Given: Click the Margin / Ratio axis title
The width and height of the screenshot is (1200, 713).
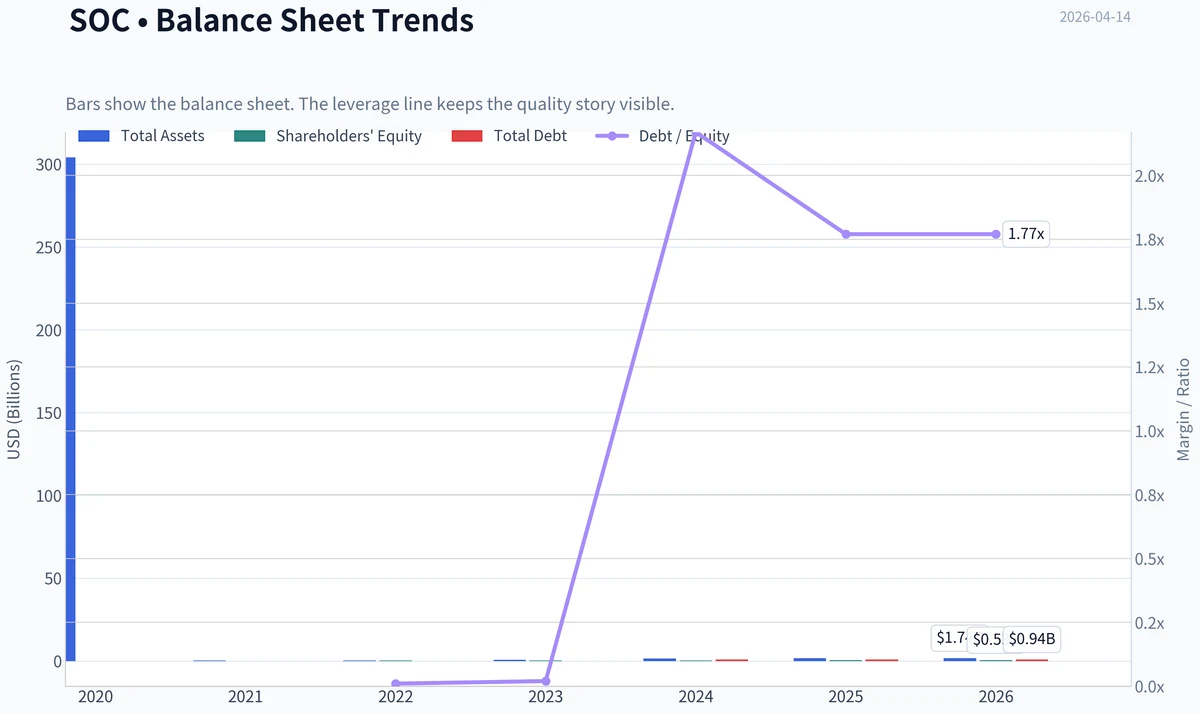Looking at the screenshot, I should [1184, 409].
